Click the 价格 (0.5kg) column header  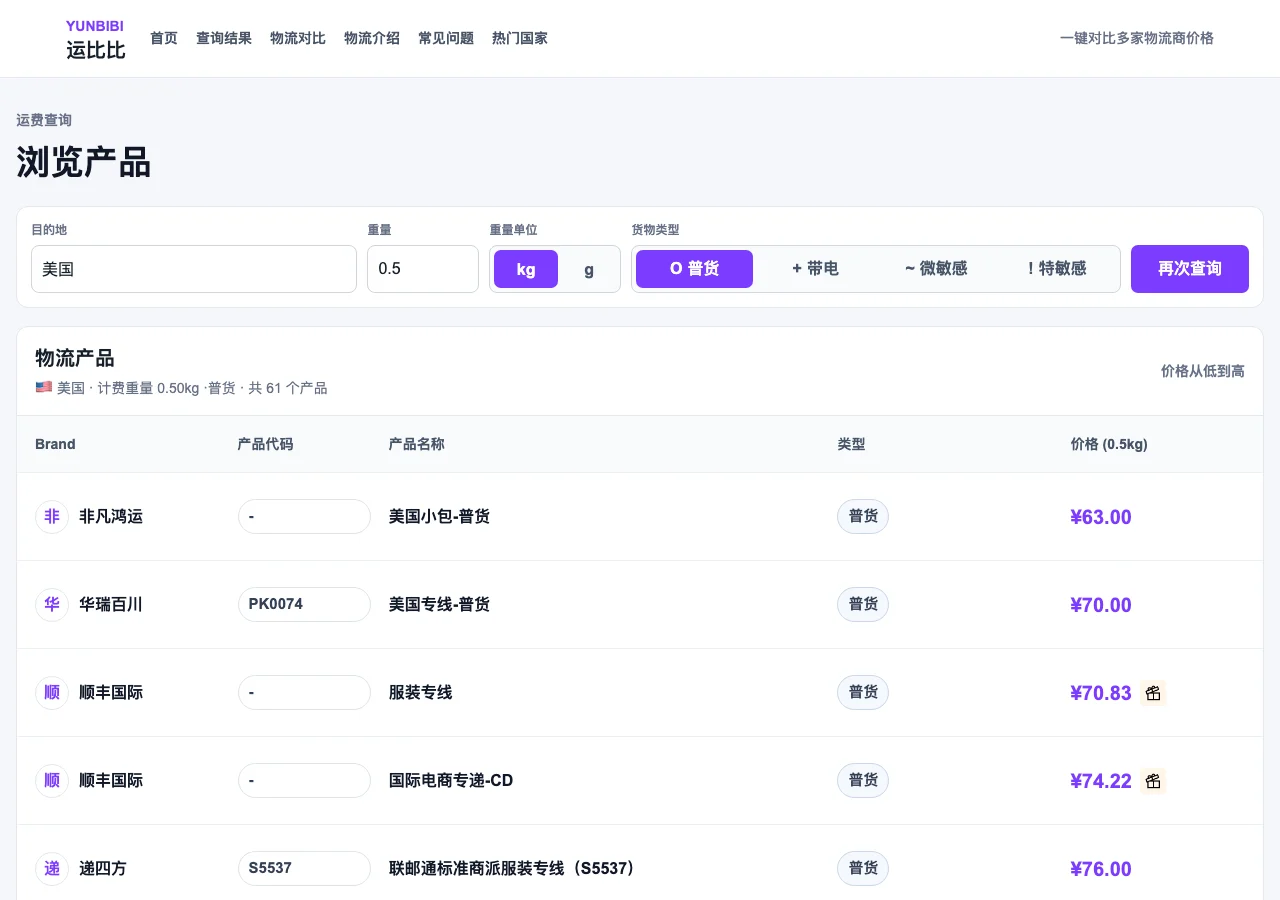[x=1109, y=444]
